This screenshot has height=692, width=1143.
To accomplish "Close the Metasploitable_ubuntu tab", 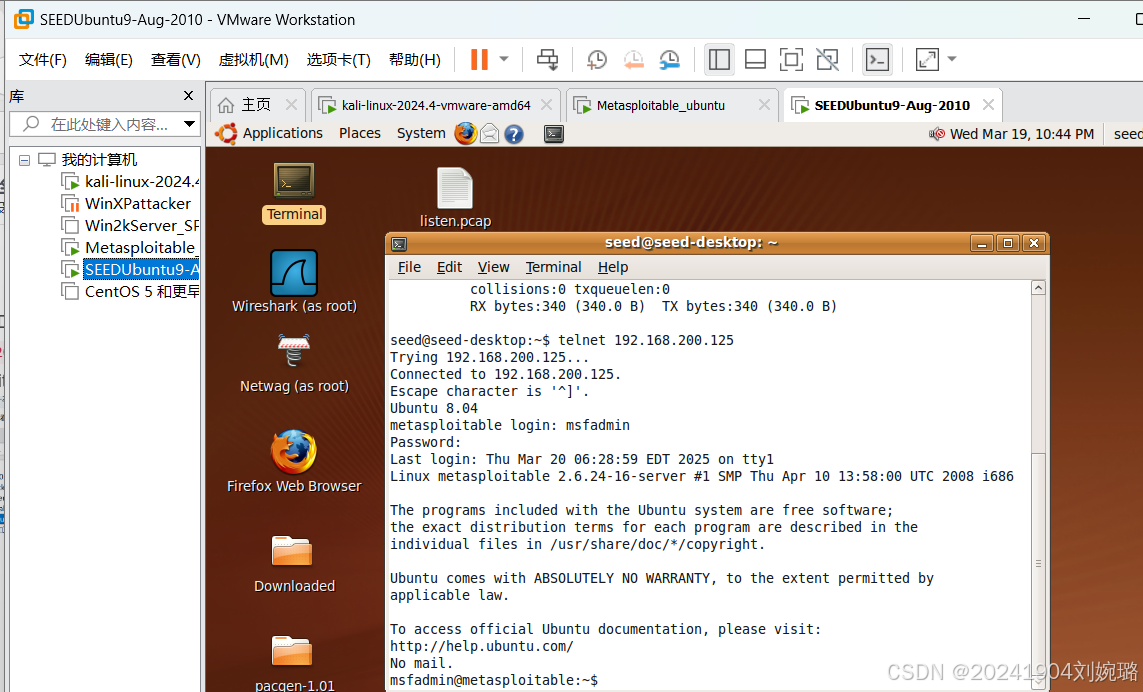I will (764, 105).
